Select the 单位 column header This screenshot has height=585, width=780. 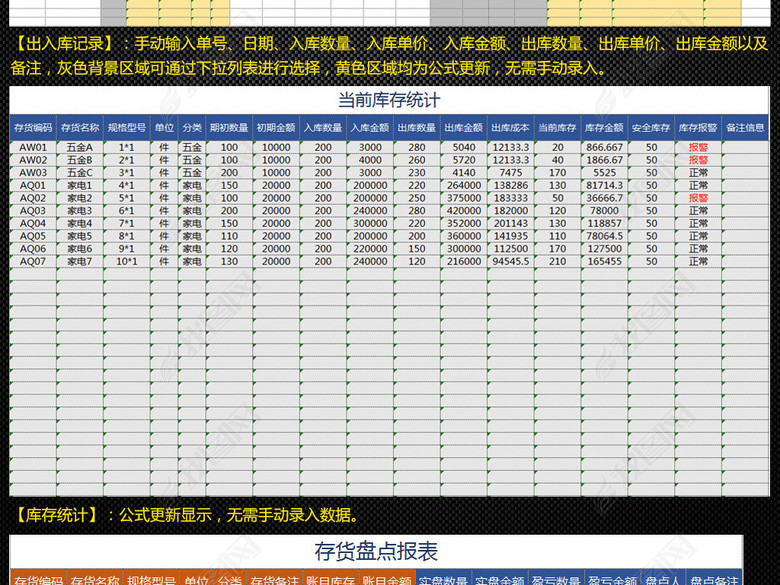tap(164, 128)
